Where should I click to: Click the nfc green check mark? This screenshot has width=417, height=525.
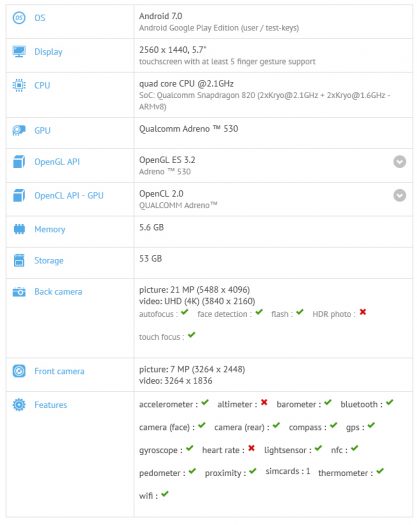coord(355,448)
